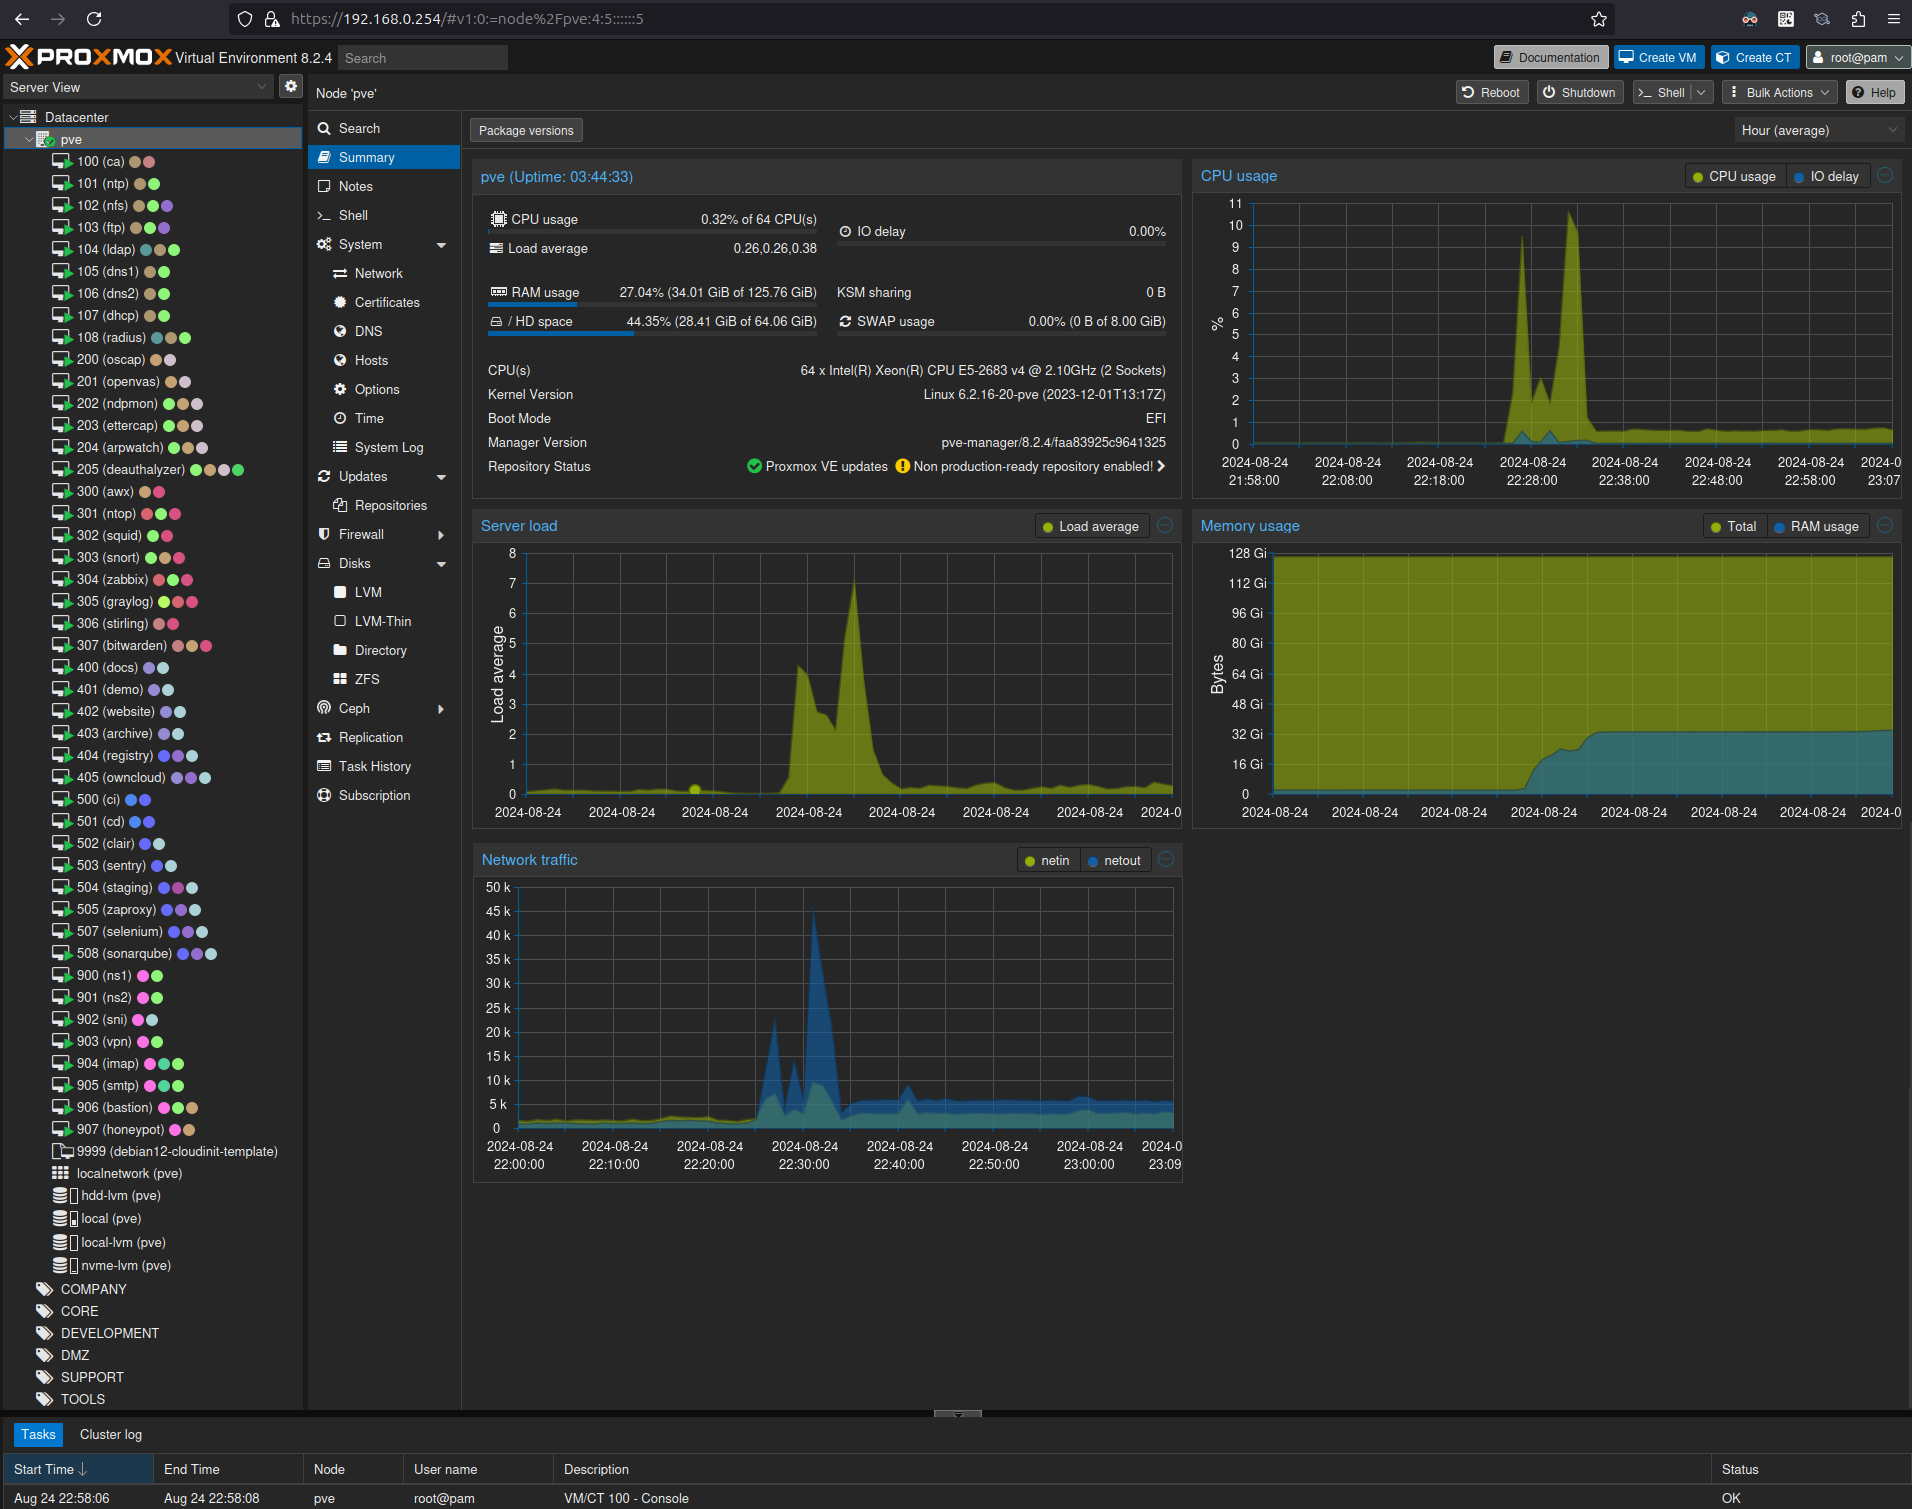Open Options via gear icon
Viewport: 1912px width, 1509px height.
pos(340,389)
